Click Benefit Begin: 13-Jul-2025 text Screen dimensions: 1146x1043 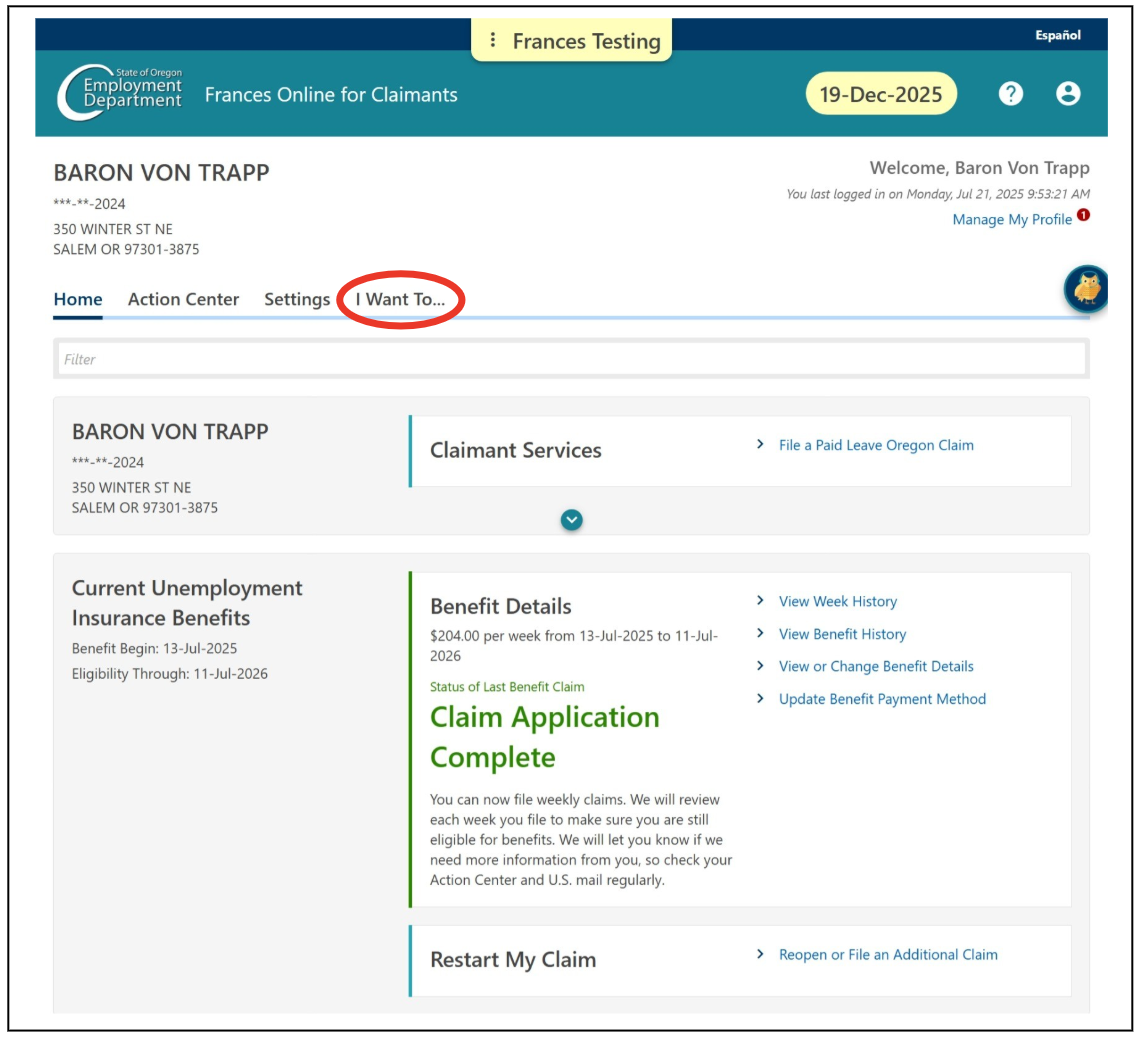[154, 648]
